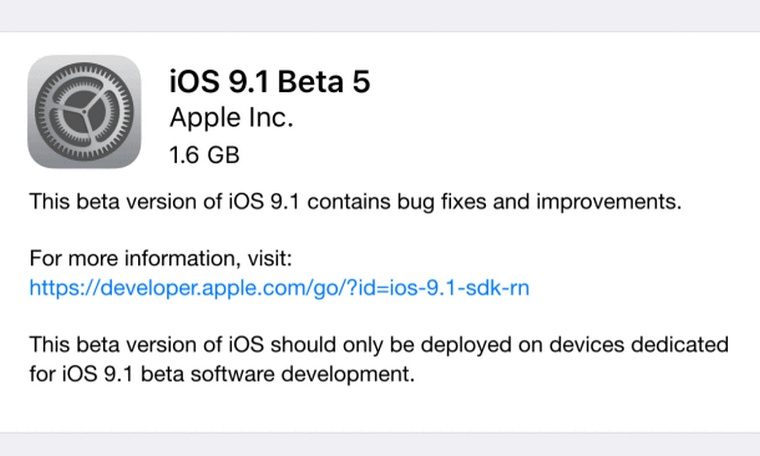This screenshot has width=760, height=456.
Task: Click the "For more information, visit:" text
Action: [161, 259]
